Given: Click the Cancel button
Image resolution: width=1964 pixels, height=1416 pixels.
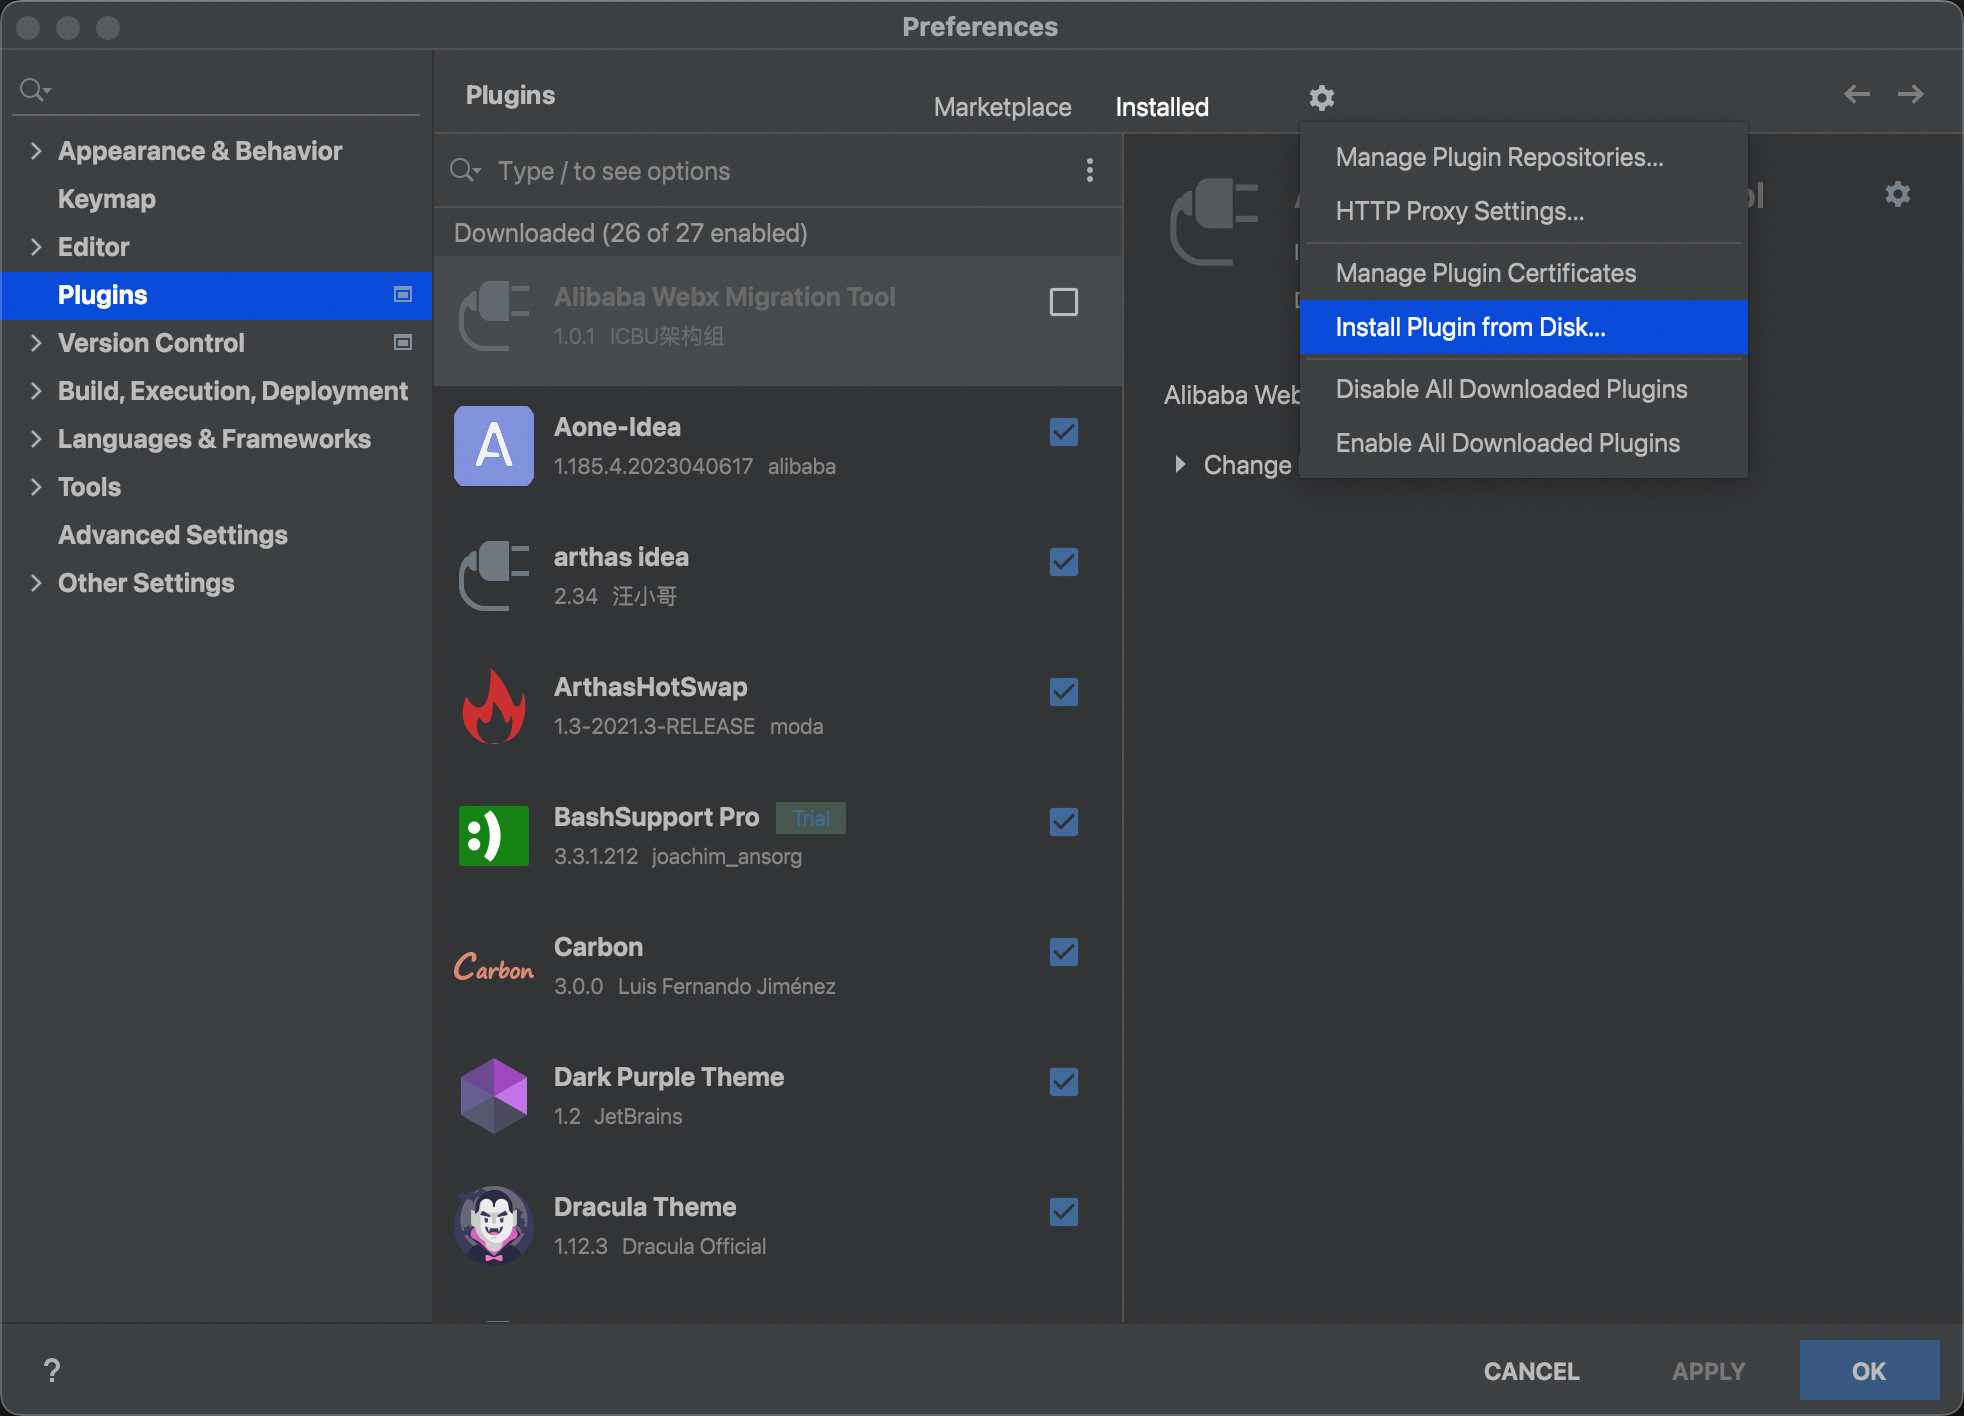Looking at the screenshot, I should pos(1531,1371).
